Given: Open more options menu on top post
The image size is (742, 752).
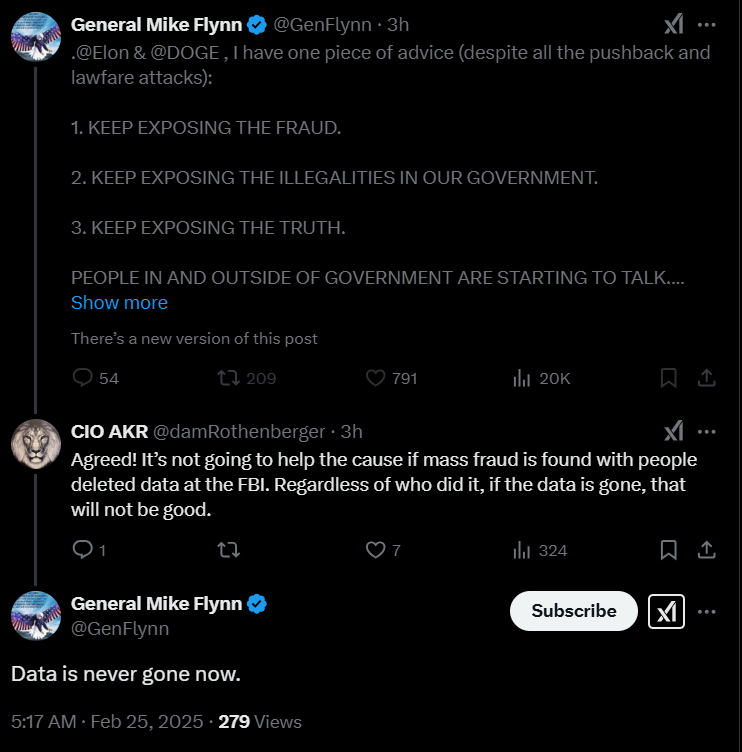Looking at the screenshot, I should [x=706, y=25].
